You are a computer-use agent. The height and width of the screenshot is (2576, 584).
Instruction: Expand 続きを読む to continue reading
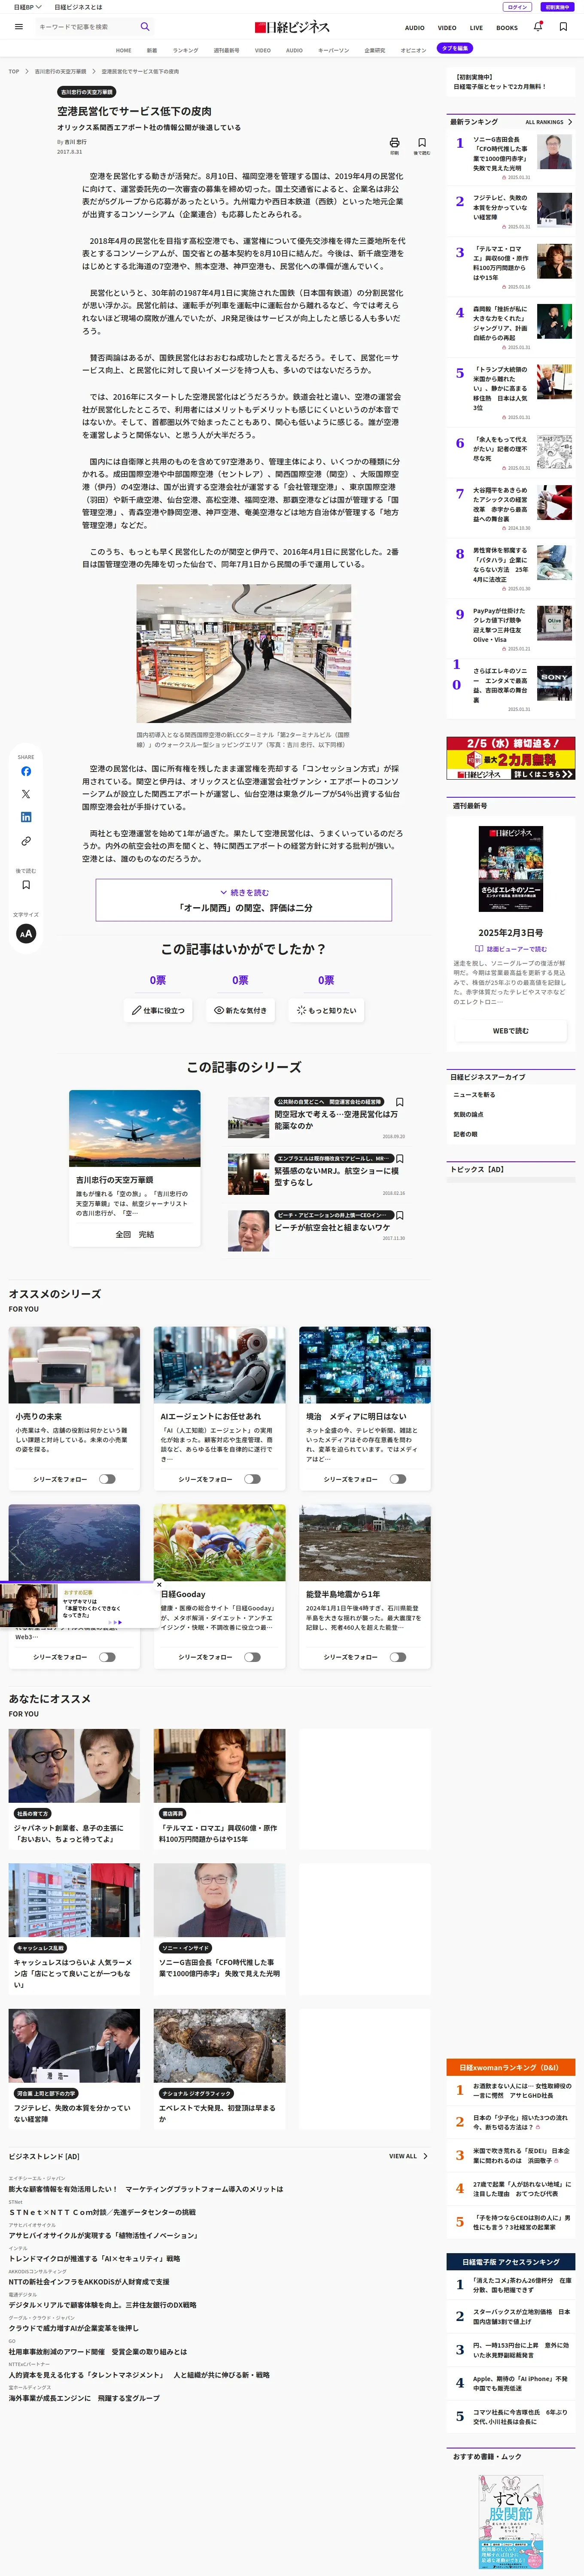click(x=244, y=899)
